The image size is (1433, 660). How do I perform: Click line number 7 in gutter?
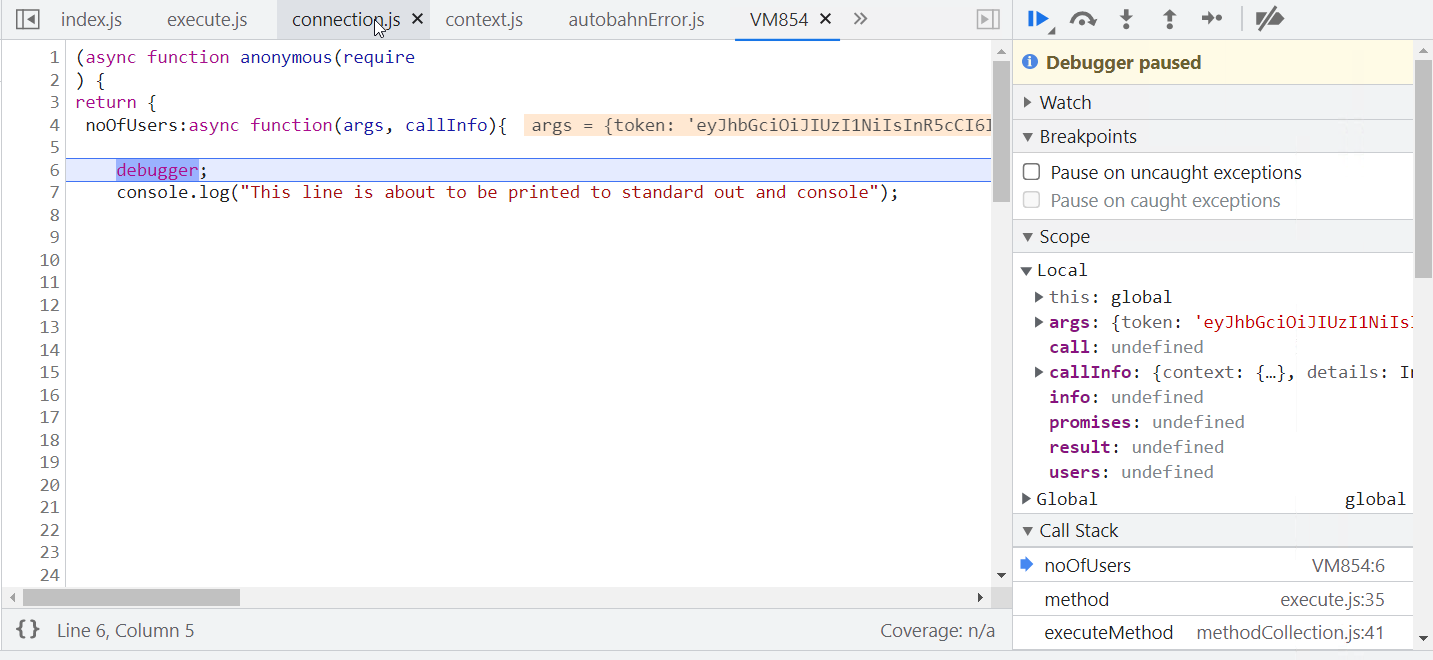point(55,192)
